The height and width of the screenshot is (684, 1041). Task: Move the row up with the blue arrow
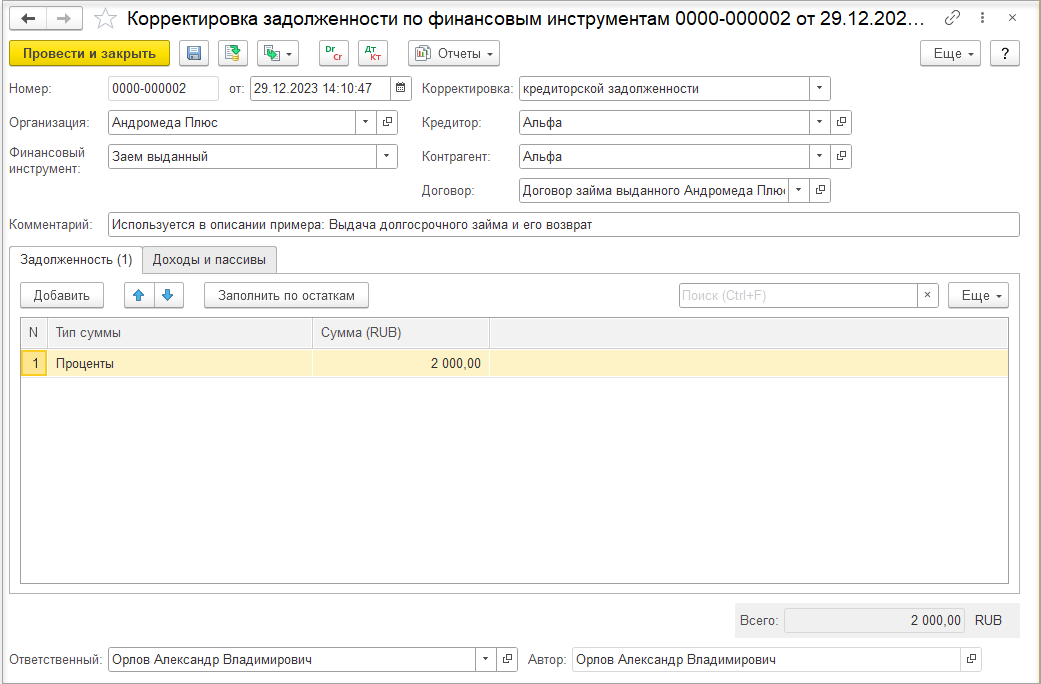pos(139,296)
